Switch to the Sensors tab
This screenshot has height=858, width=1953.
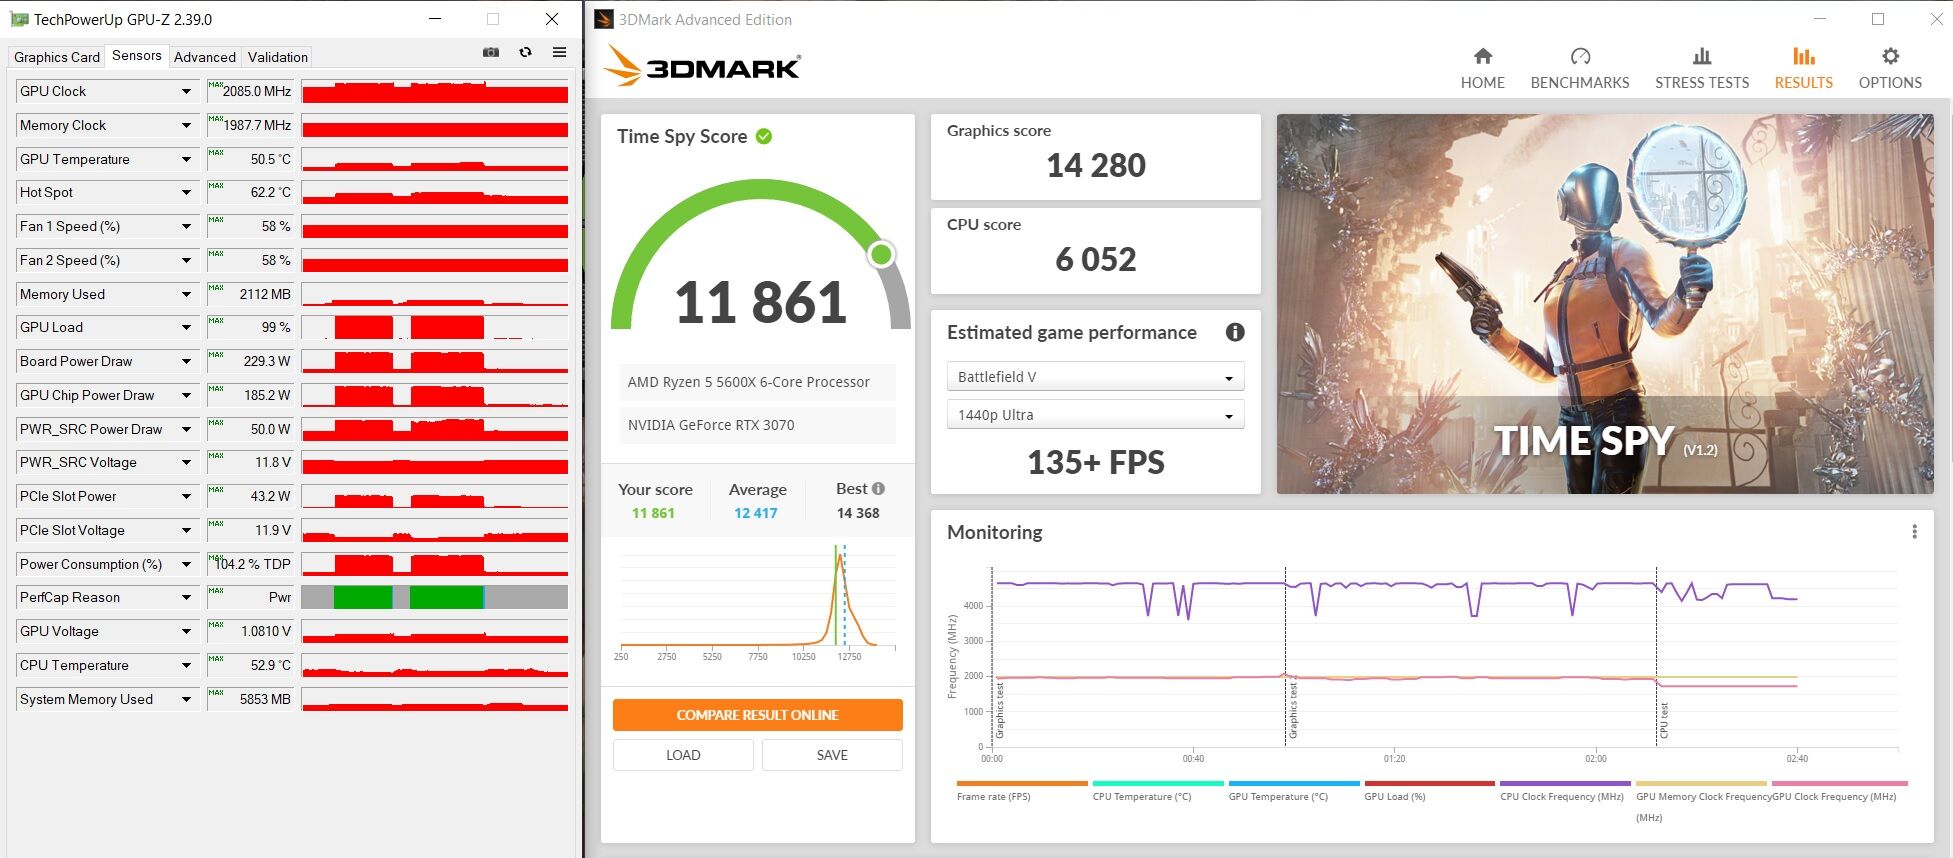point(137,56)
